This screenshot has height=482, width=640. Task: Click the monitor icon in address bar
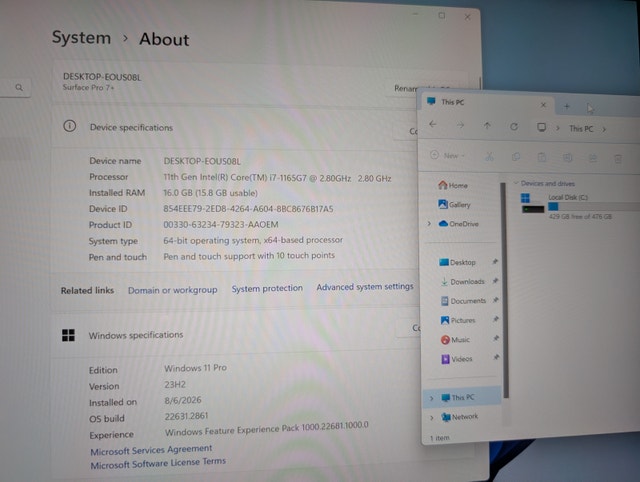tap(541, 127)
